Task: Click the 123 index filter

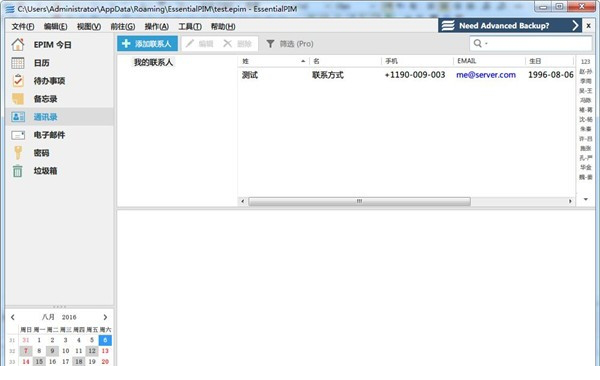Action: [585, 62]
